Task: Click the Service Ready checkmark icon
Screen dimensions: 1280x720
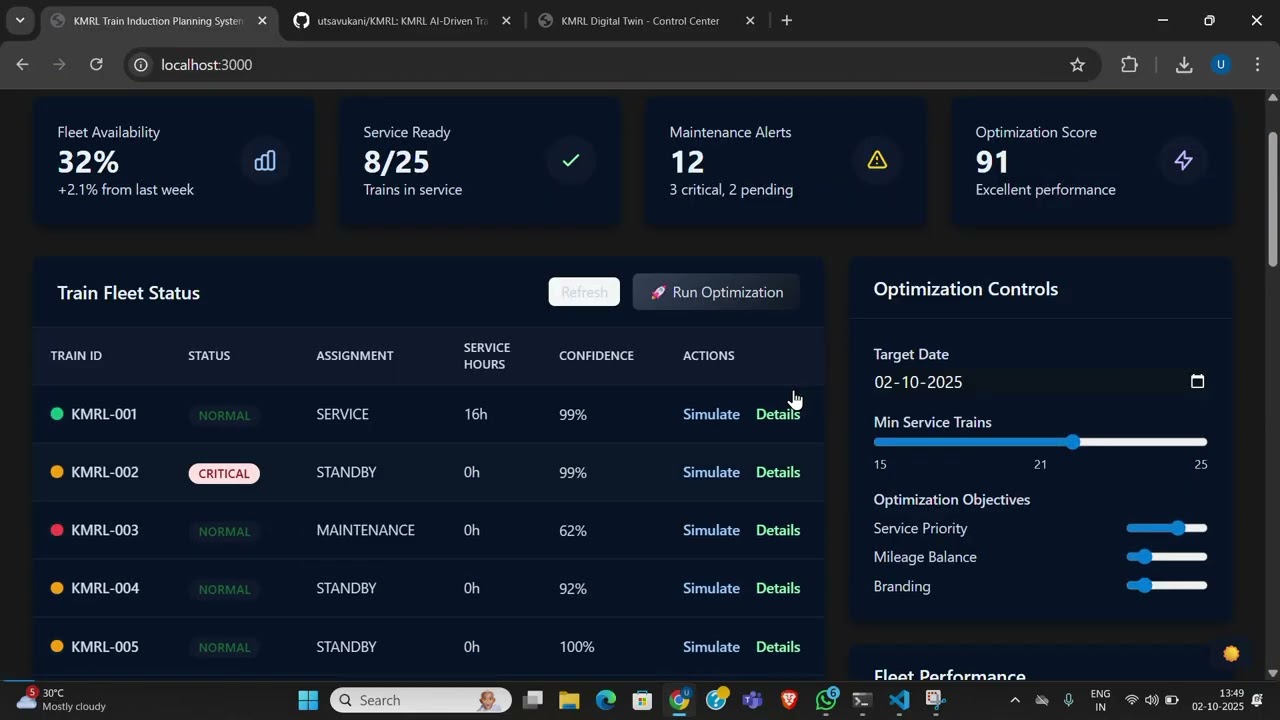Action: [571, 161]
